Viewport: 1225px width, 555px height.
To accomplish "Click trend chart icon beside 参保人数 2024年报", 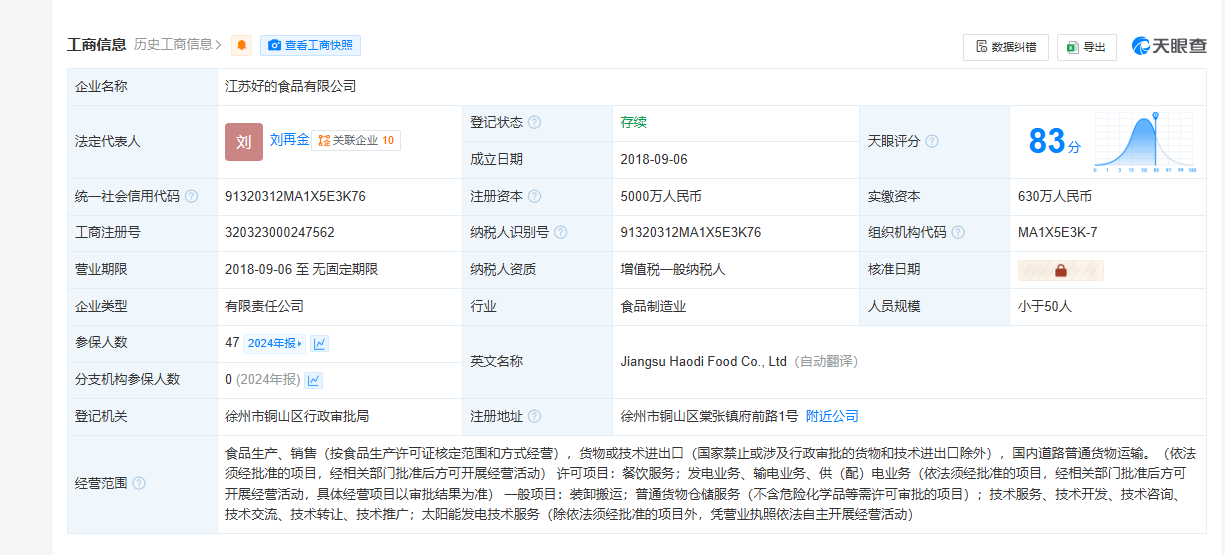I will tap(320, 343).
